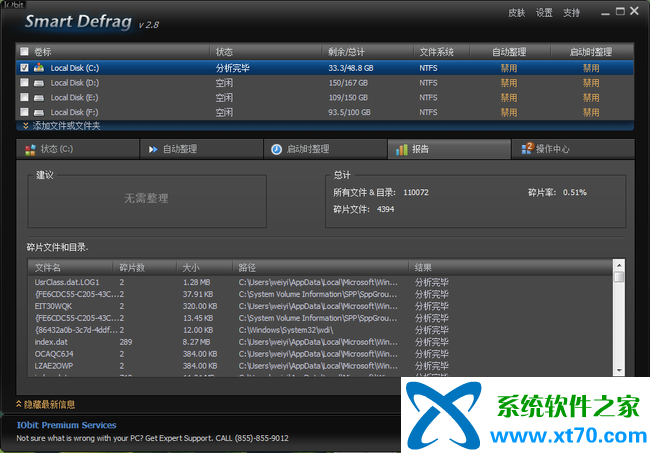Viewport: 650px width, 453px height.
Task: Click the bar chart icon on 报告 tab
Action: point(401,149)
